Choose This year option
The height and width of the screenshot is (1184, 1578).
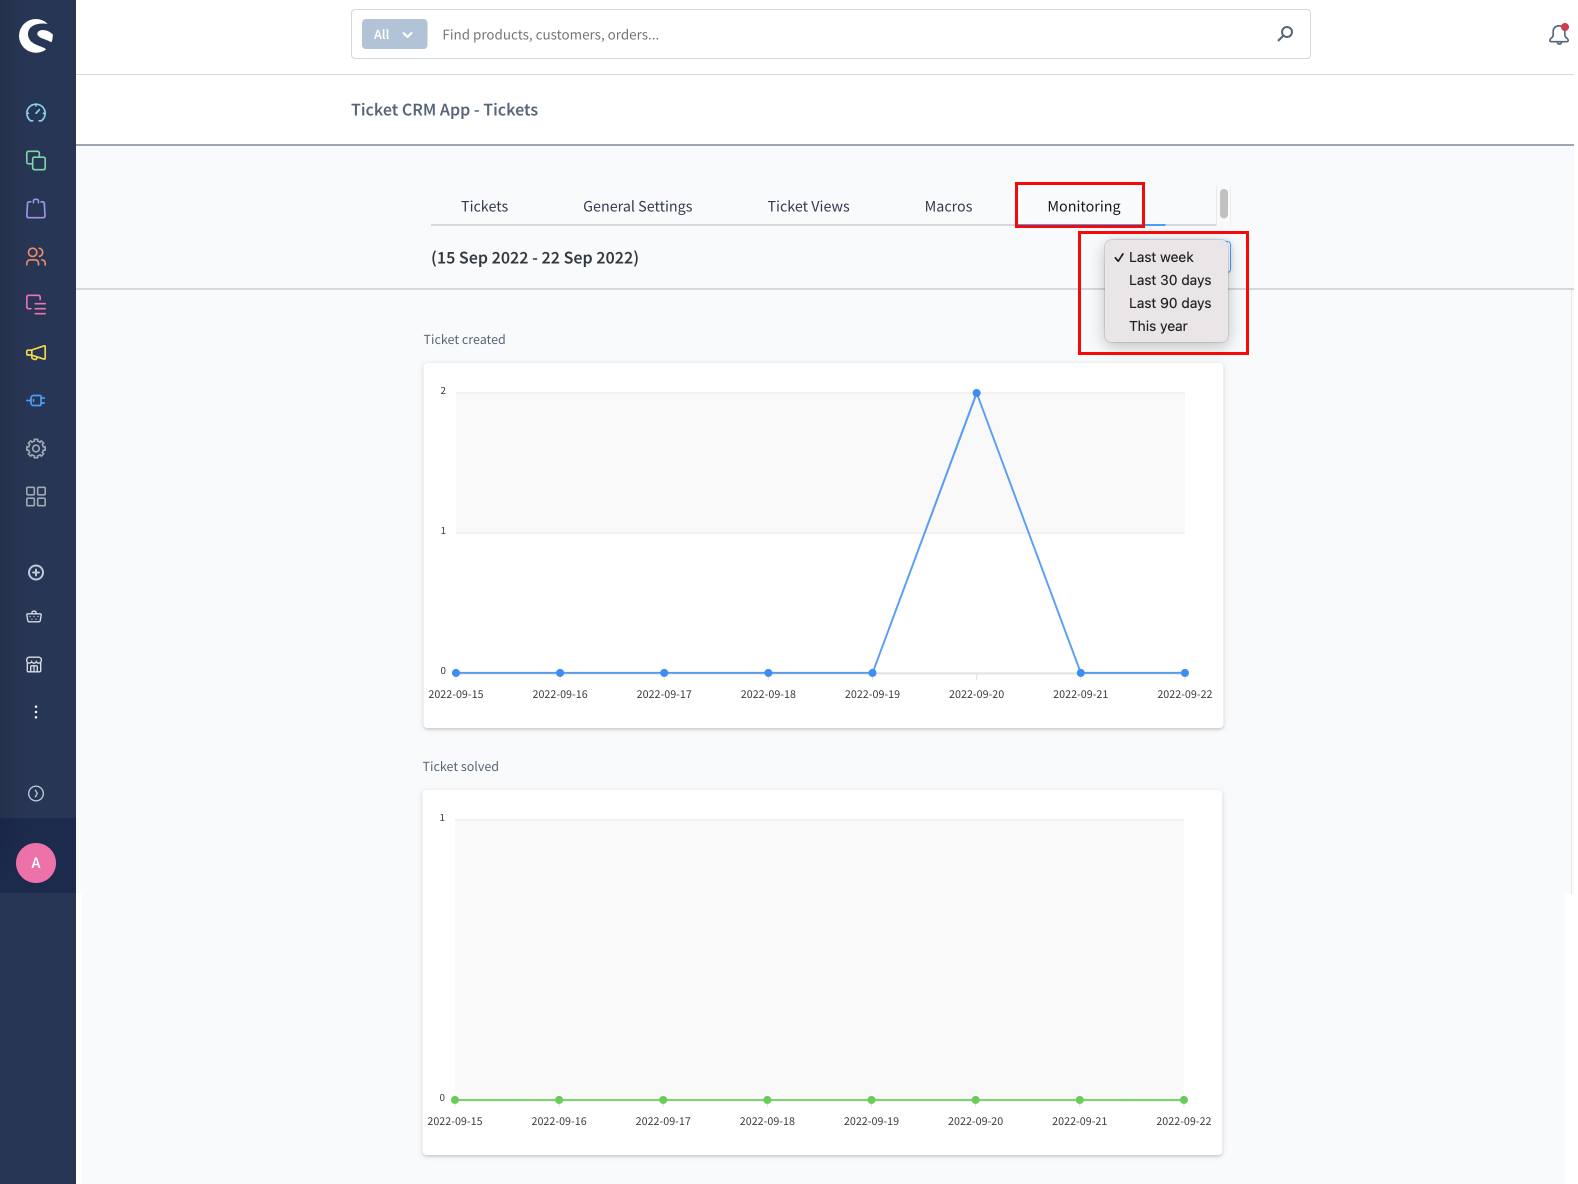(1166, 326)
